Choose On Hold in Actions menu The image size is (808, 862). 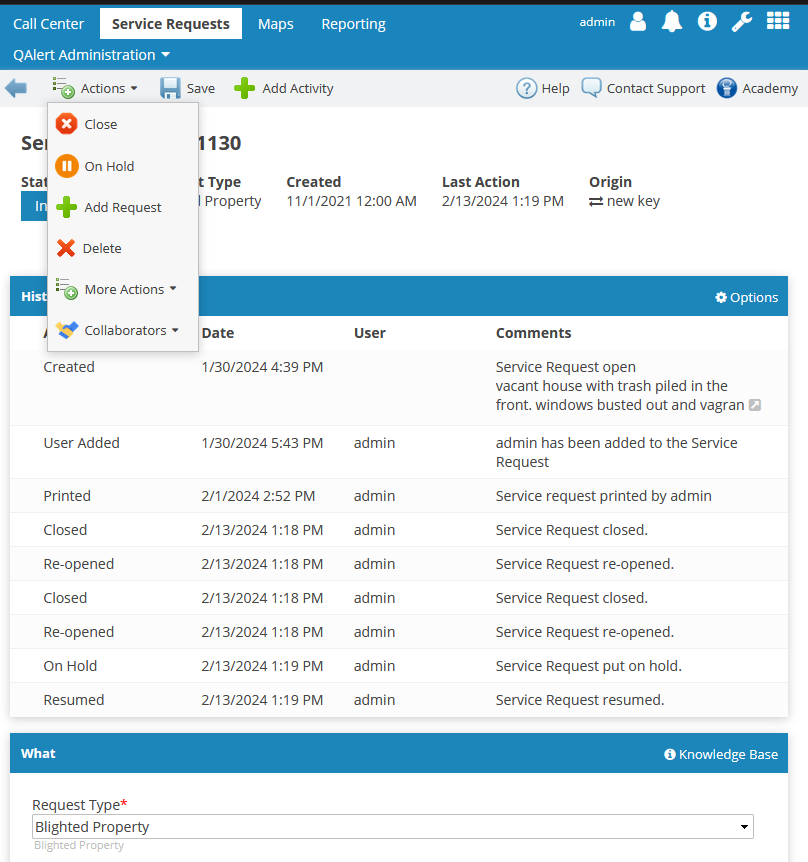click(108, 166)
